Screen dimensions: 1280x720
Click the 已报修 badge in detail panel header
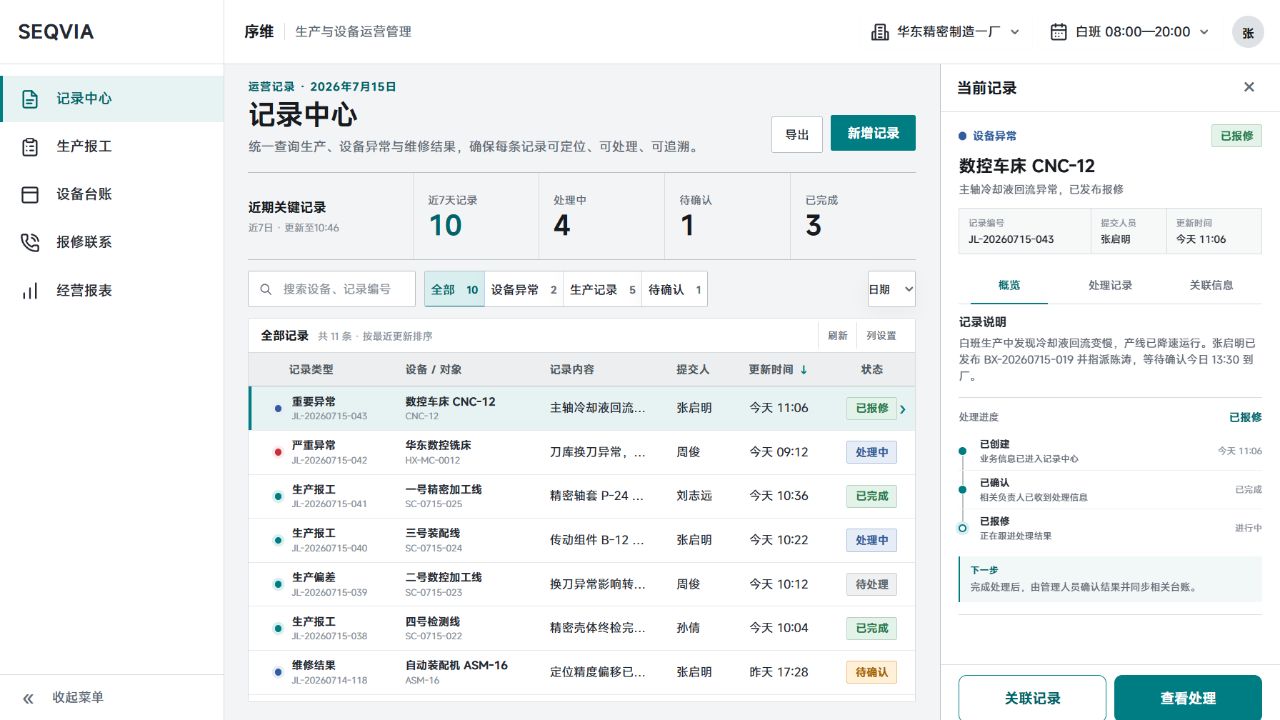click(1236, 136)
